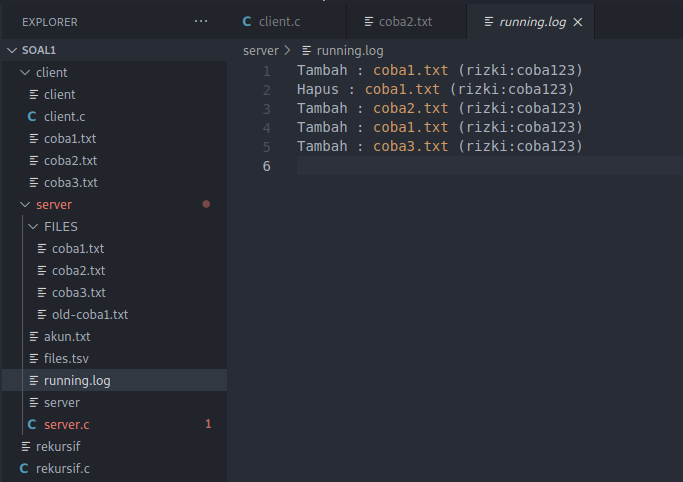Image resolution: width=683 pixels, height=482 pixels.
Task: Click line number 1 in the gutter
Action: 267,71
